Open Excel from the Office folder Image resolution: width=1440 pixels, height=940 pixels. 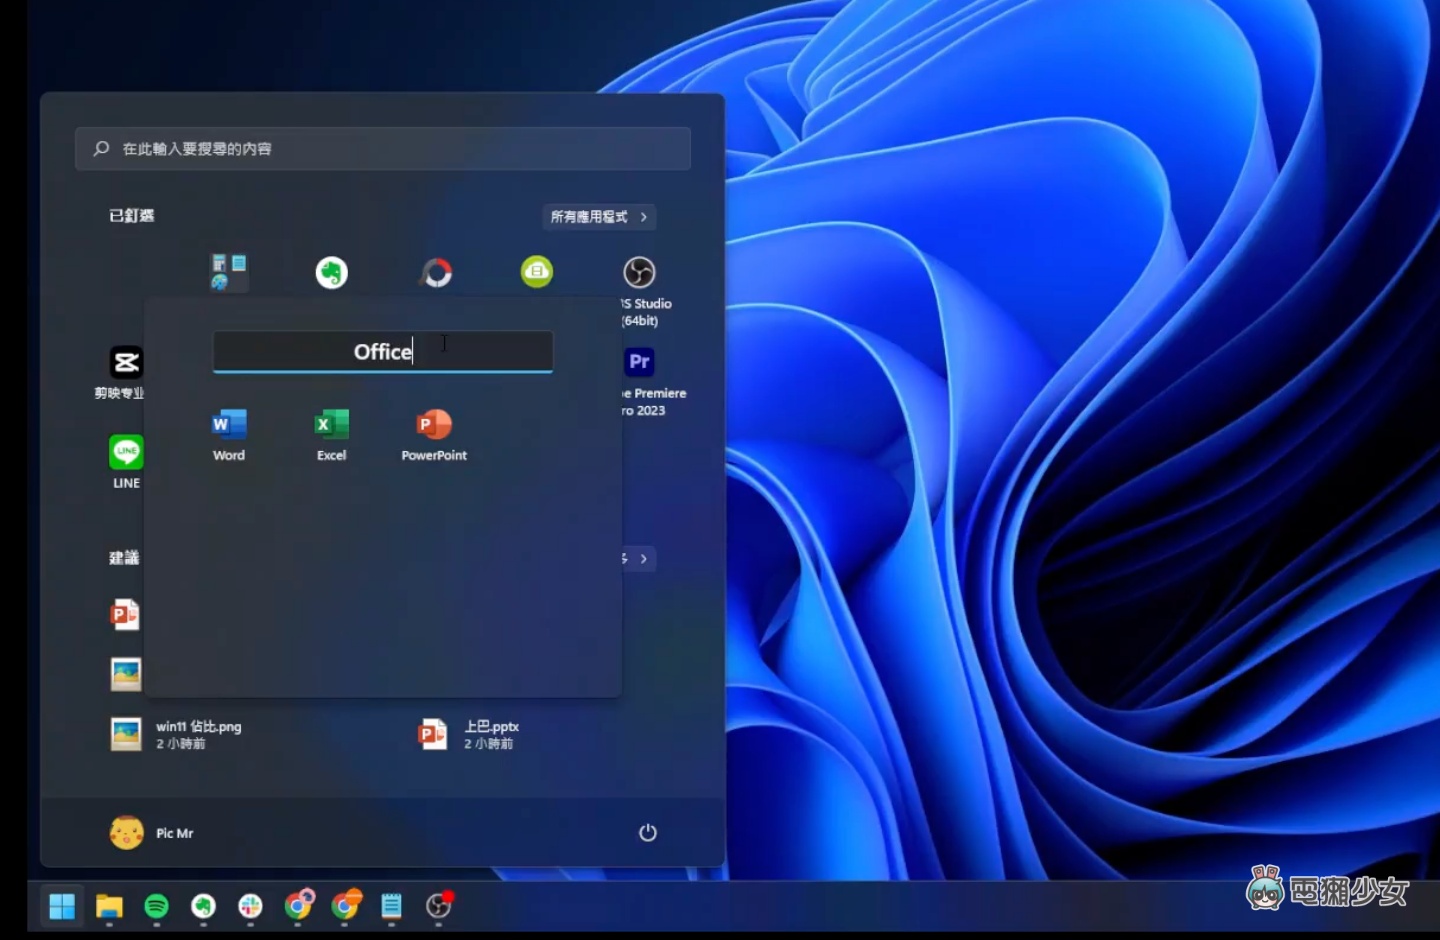[332, 435]
